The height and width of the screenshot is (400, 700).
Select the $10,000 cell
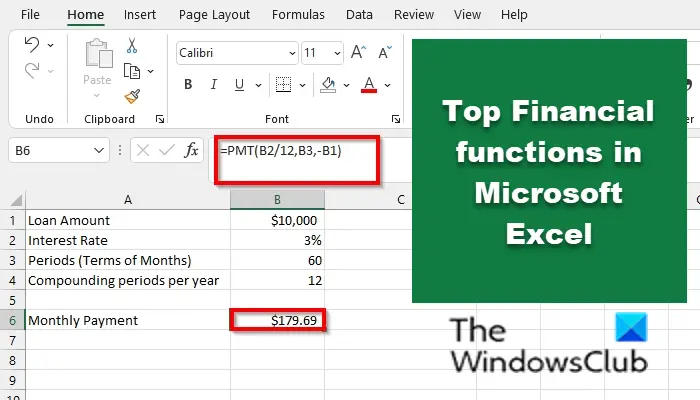277,220
